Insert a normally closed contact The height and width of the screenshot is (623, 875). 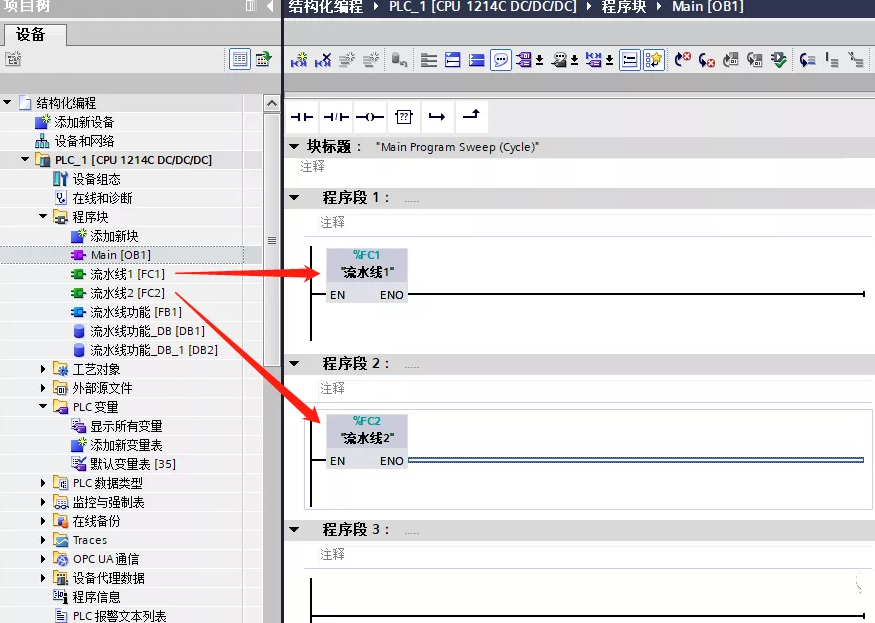pyautogui.click(x=336, y=117)
